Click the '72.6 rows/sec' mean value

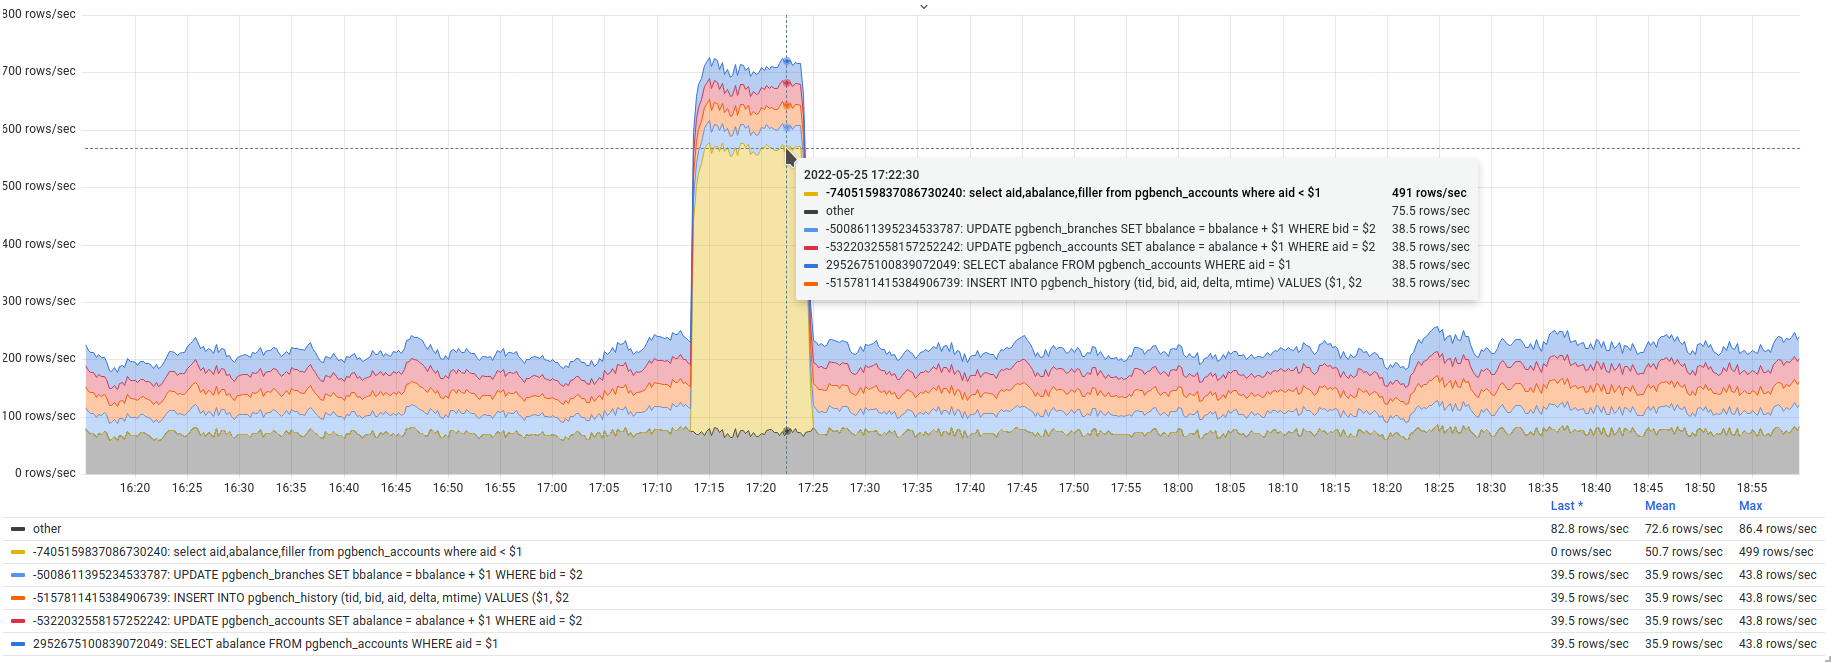pyautogui.click(x=1684, y=529)
